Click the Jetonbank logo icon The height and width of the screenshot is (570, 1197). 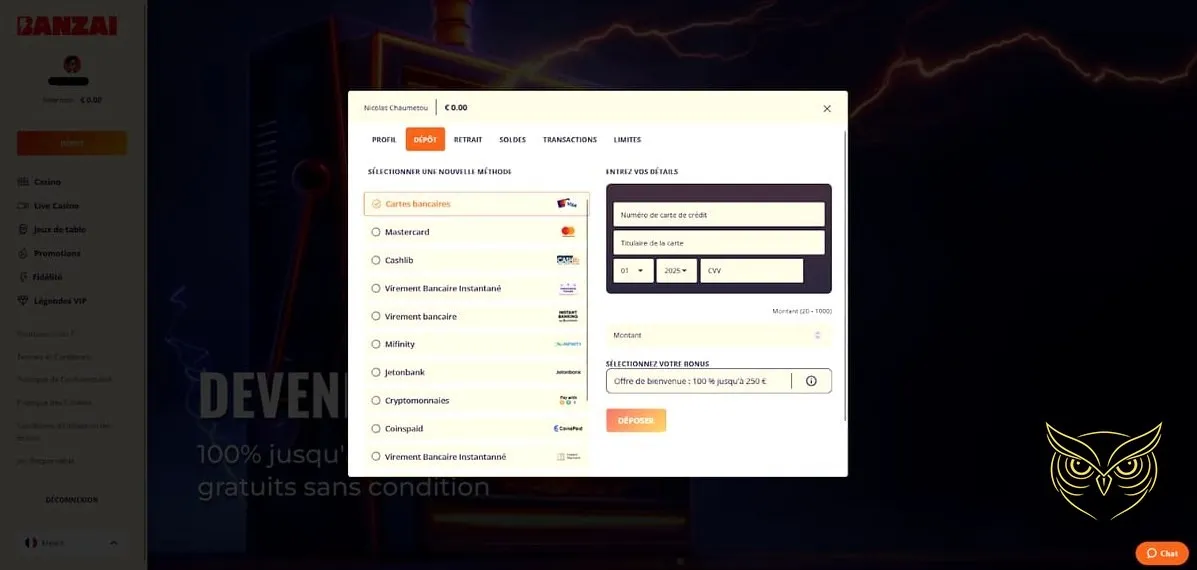(568, 372)
